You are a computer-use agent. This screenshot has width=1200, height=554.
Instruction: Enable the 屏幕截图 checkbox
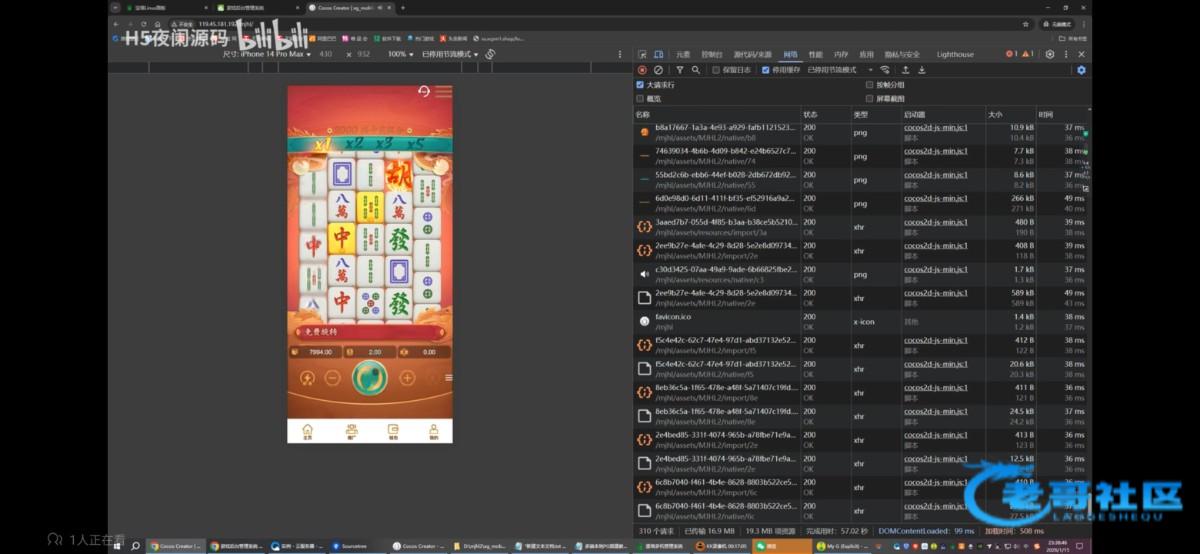[869, 99]
